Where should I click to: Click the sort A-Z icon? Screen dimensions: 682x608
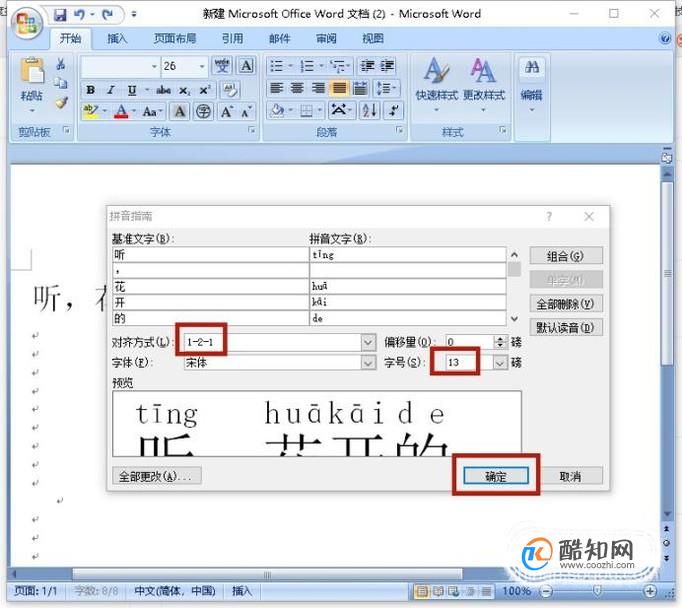369,110
